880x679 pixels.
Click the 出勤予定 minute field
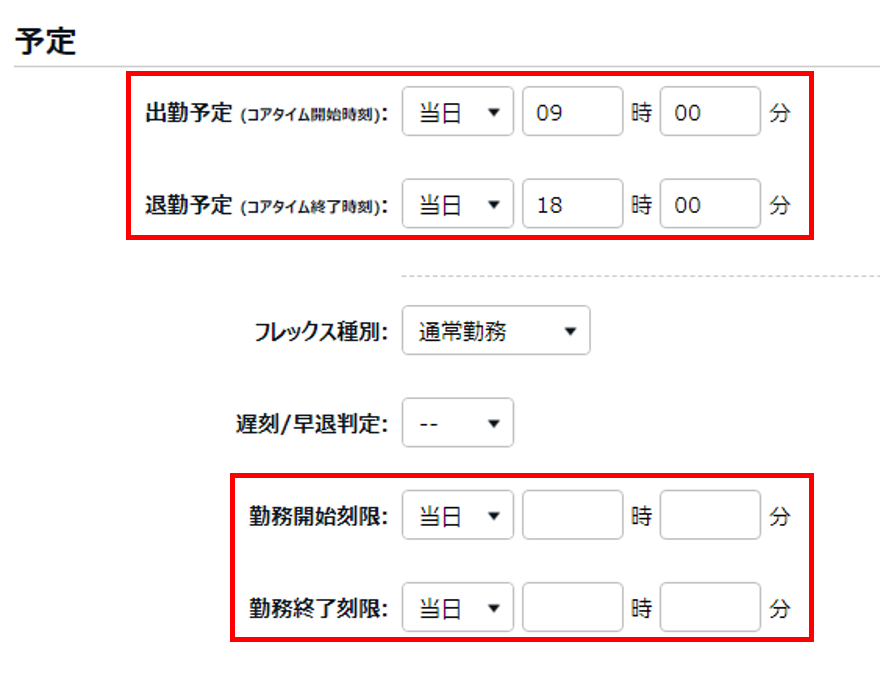710,112
